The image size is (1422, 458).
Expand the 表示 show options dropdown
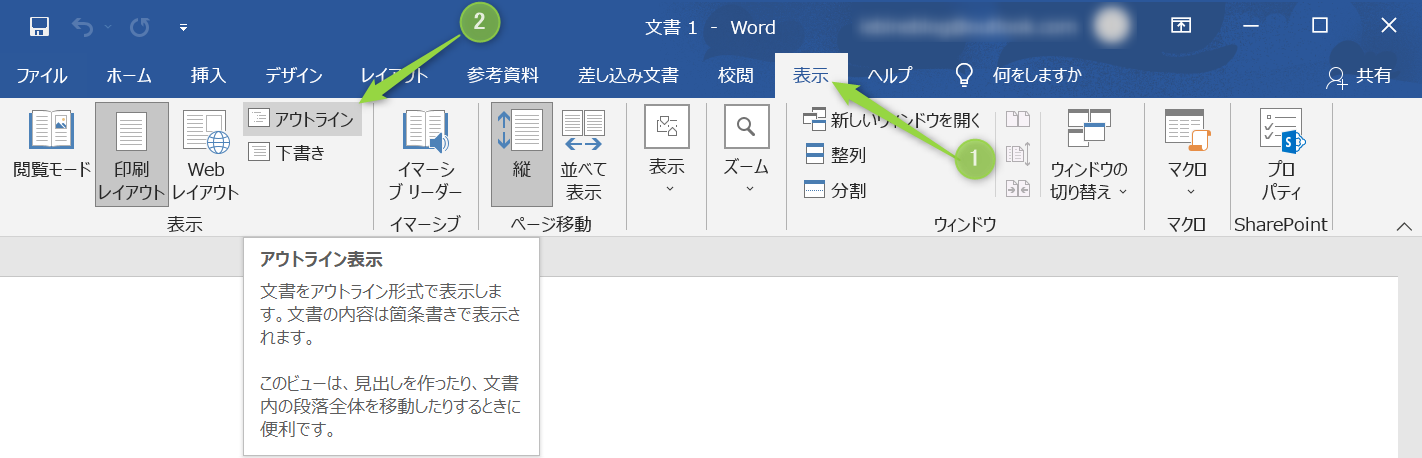pyautogui.click(x=666, y=155)
